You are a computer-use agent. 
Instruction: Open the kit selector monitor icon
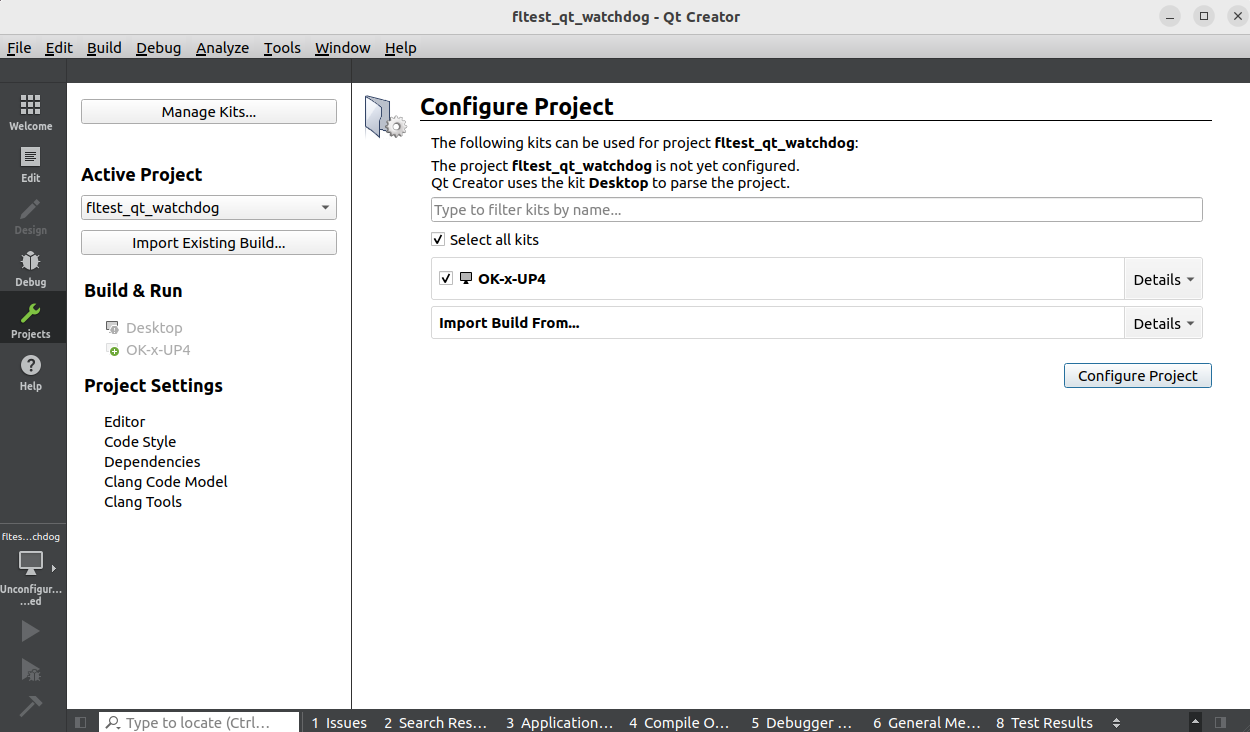[31, 563]
